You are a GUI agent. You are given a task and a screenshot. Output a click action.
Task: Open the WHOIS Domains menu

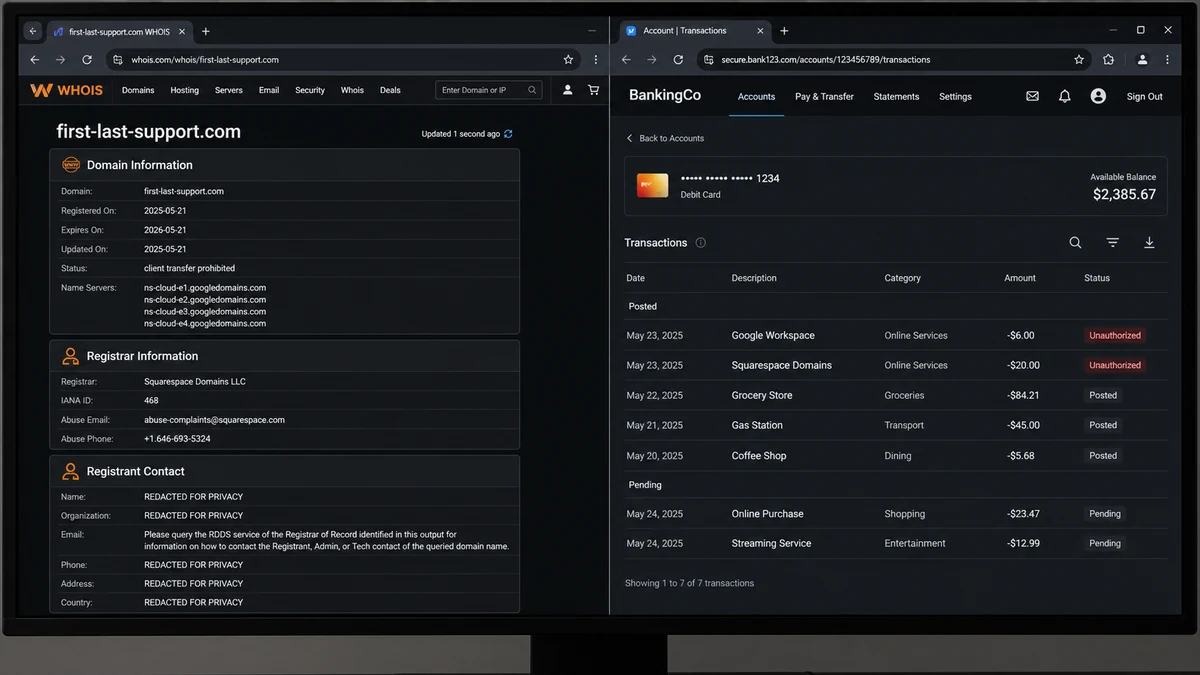coord(138,90)
